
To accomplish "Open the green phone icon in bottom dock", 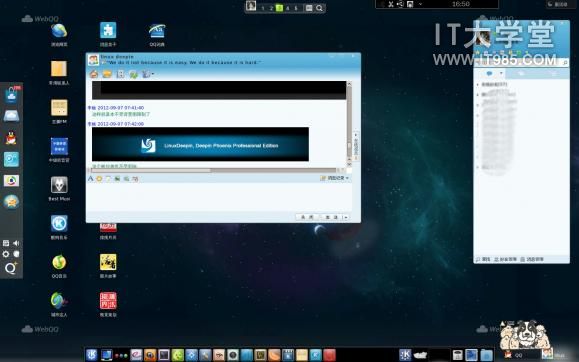I will click(178, 355).
